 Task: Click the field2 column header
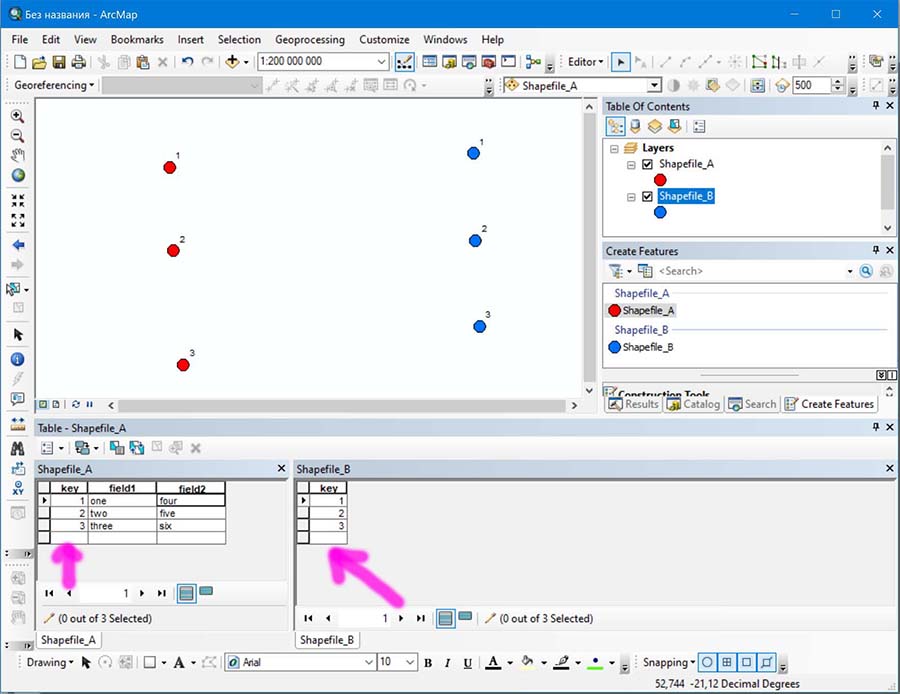coord(191,488)
